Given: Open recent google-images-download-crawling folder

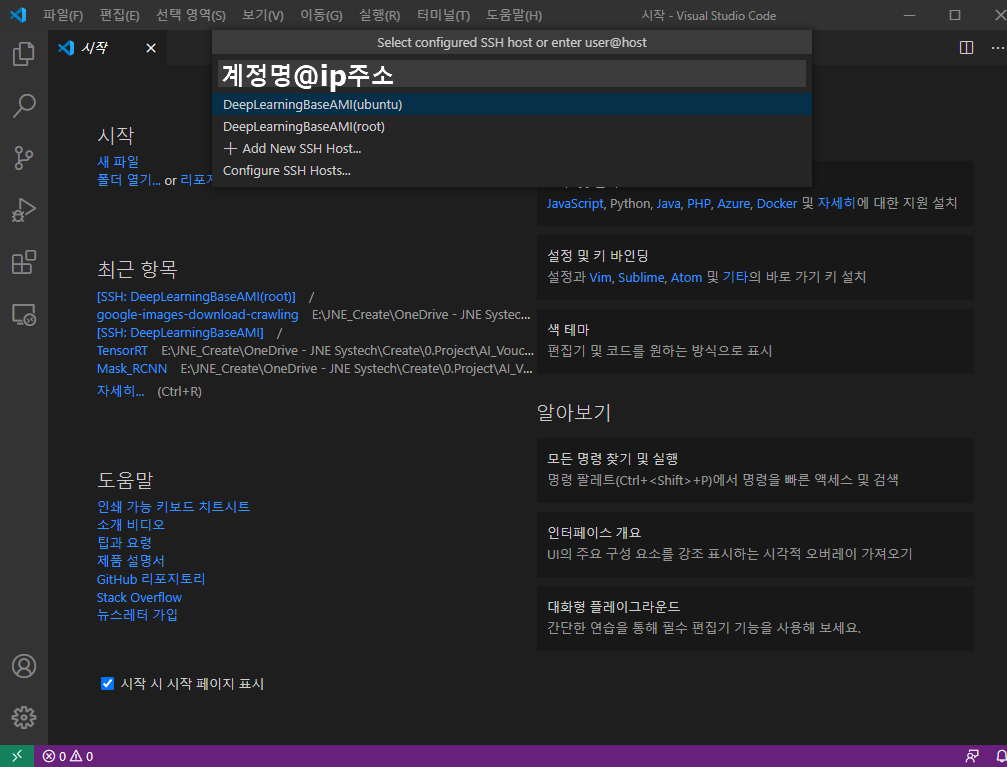Looking at the screenshot, I should coord(197,315).
